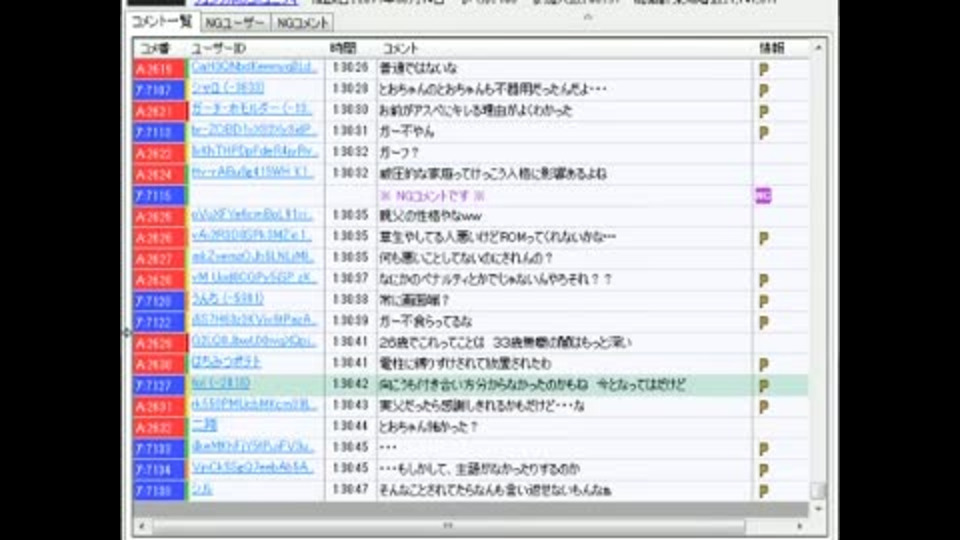This screenshot has width=960, height=540.
Task: Click P icon in highlighted 1:30:42 row
Action: point(763,386)
